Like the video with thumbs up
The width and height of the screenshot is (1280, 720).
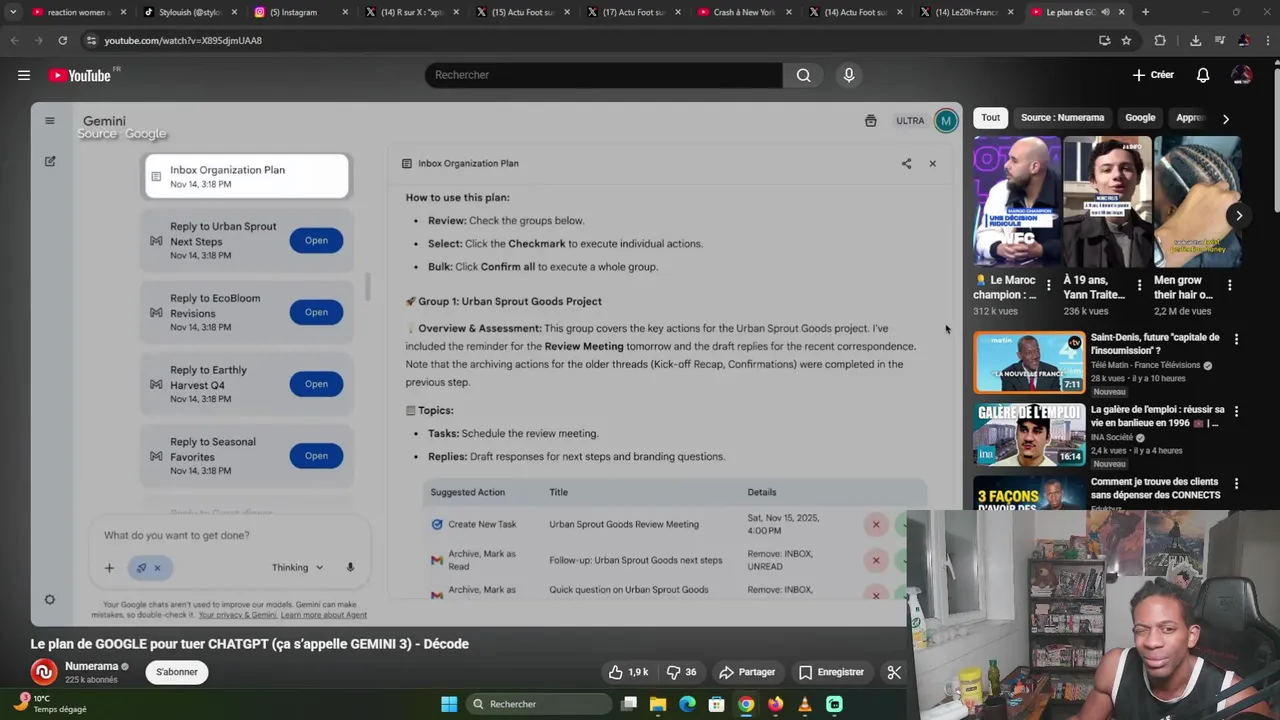628,672
